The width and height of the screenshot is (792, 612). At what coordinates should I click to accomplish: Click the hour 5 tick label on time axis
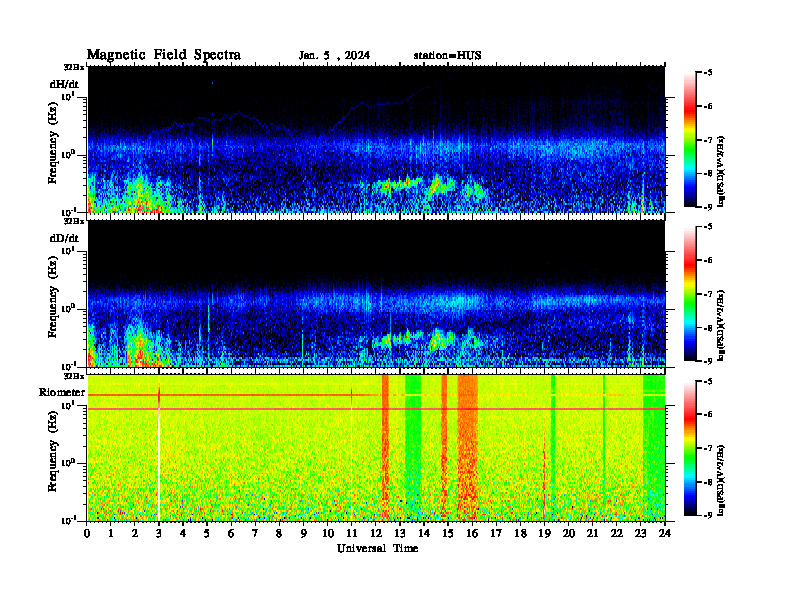(x=207, y=534)
